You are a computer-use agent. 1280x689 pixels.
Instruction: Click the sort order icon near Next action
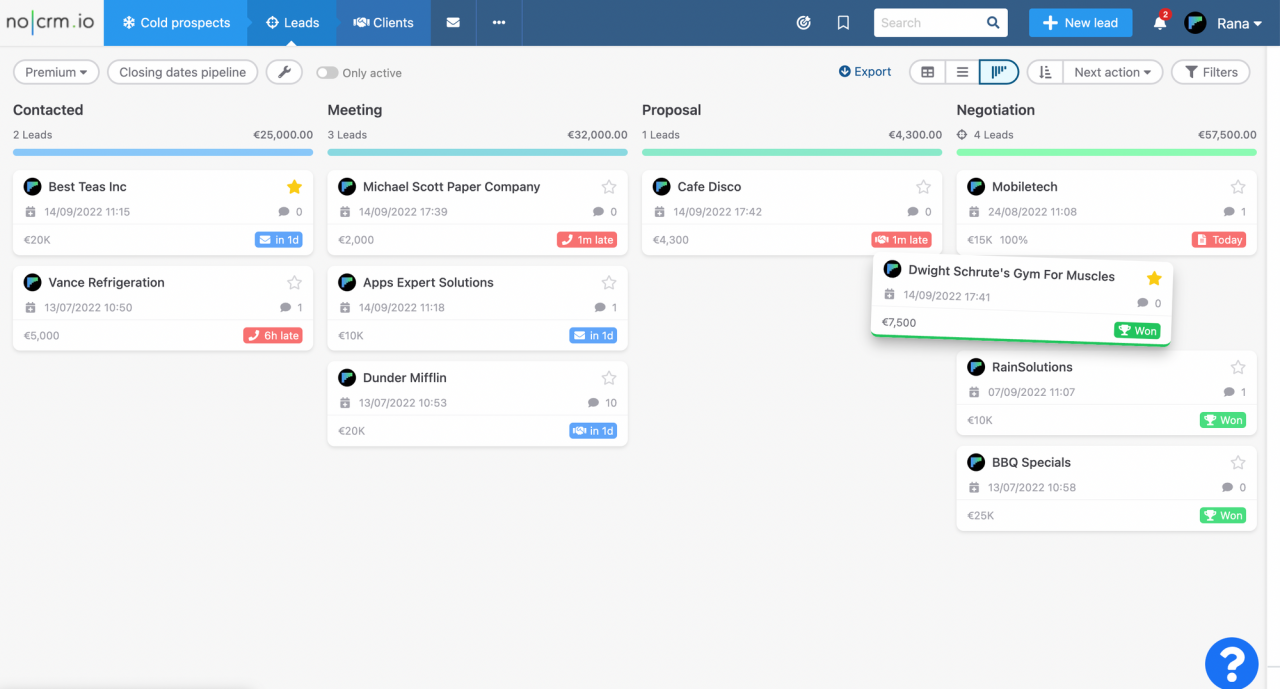click(1045, 71)
